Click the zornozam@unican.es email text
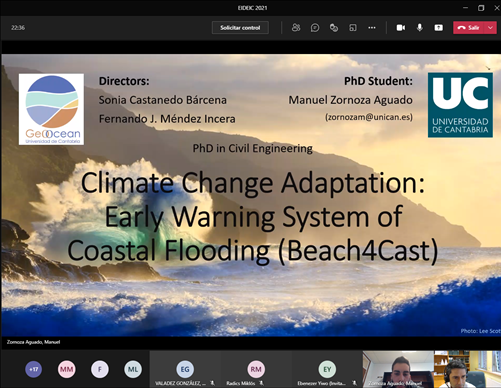The width and height of the screenshot is (501, 388). tap(369, 117)
